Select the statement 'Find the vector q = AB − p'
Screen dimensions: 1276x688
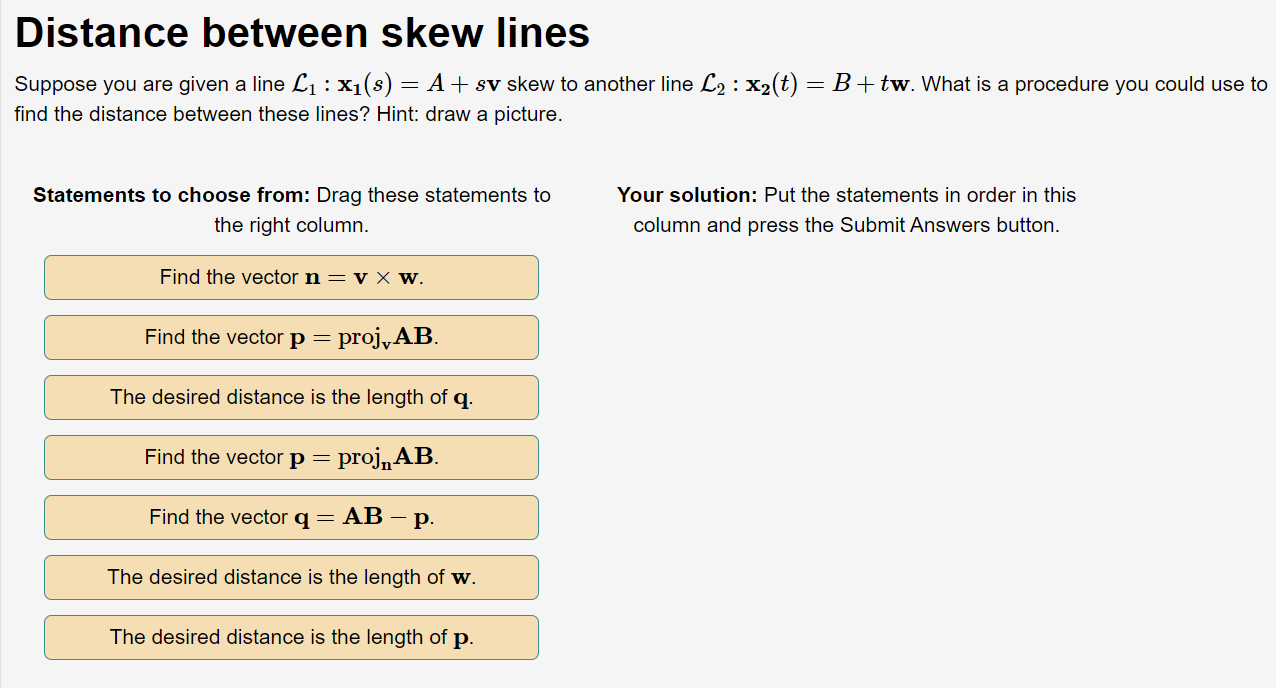[291, 517]
